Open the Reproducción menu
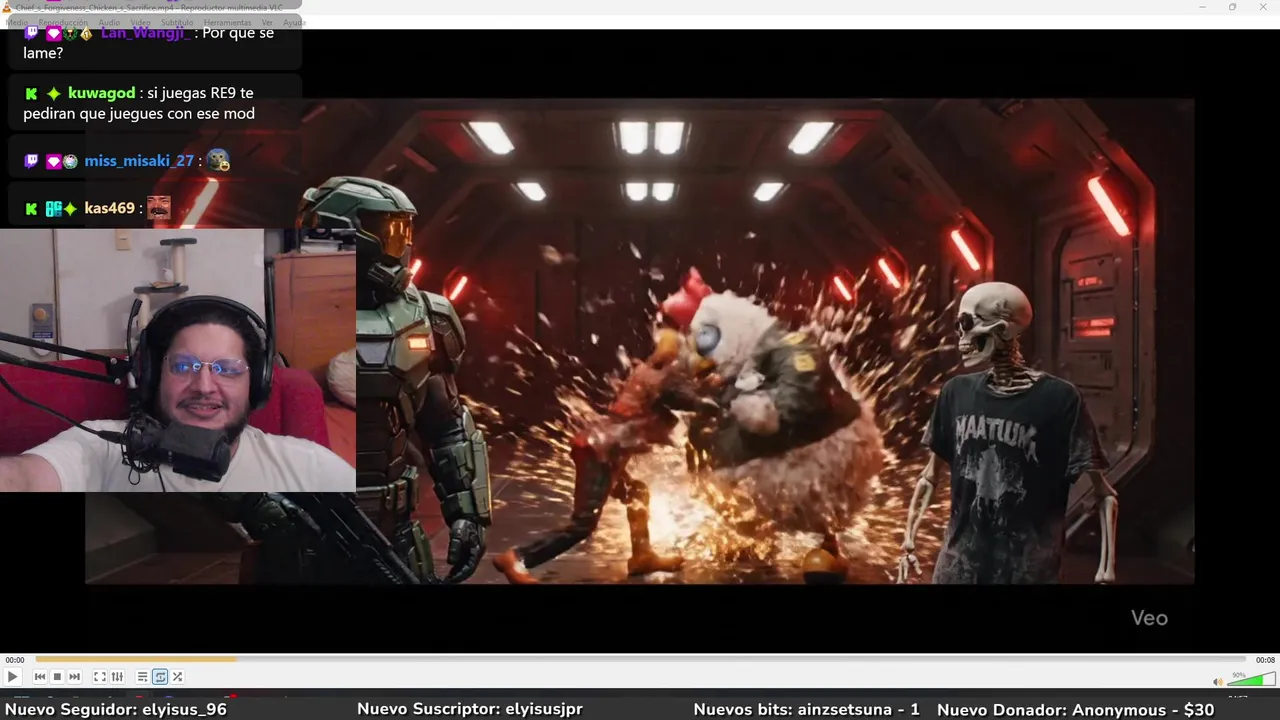 pos(63,22)
